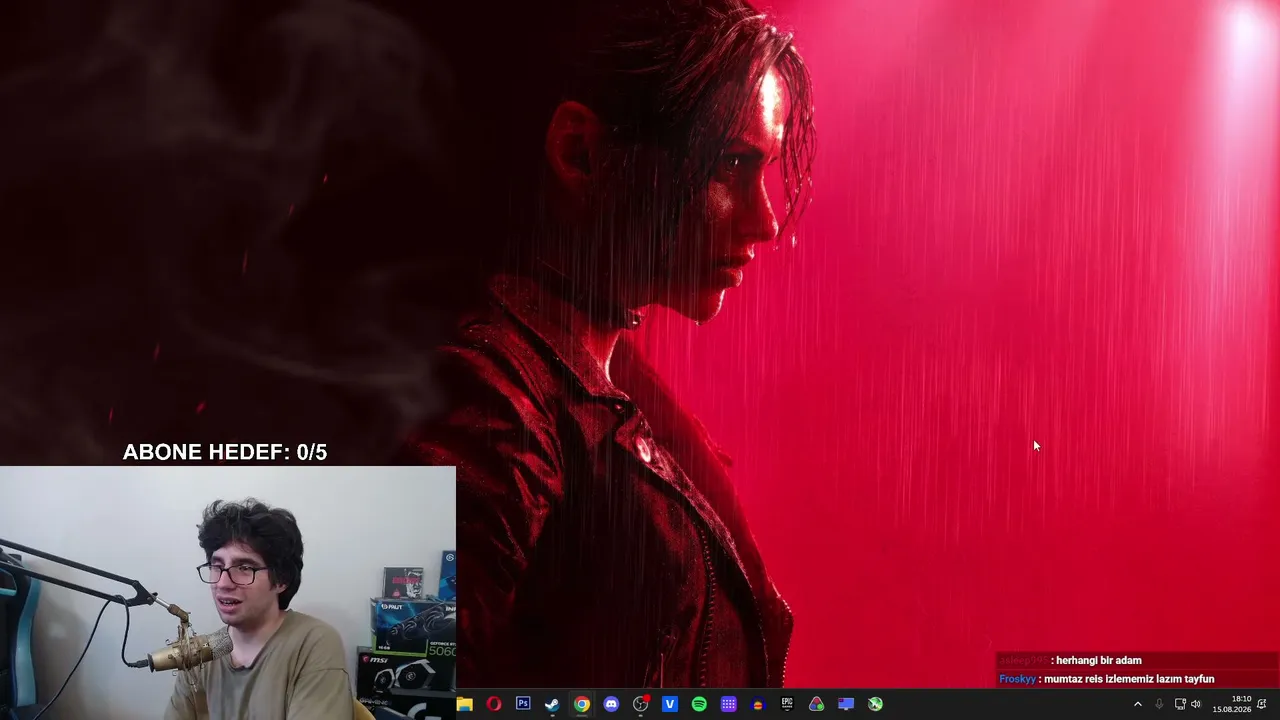The height and width of the screenshot is (720, 1280).
Task: Open Photoshop from the taskbar
Action: point(523,704)
